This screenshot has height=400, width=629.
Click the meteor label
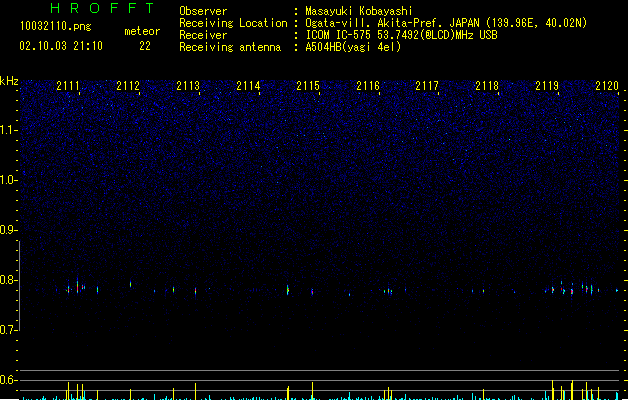(x=142, y=31)
